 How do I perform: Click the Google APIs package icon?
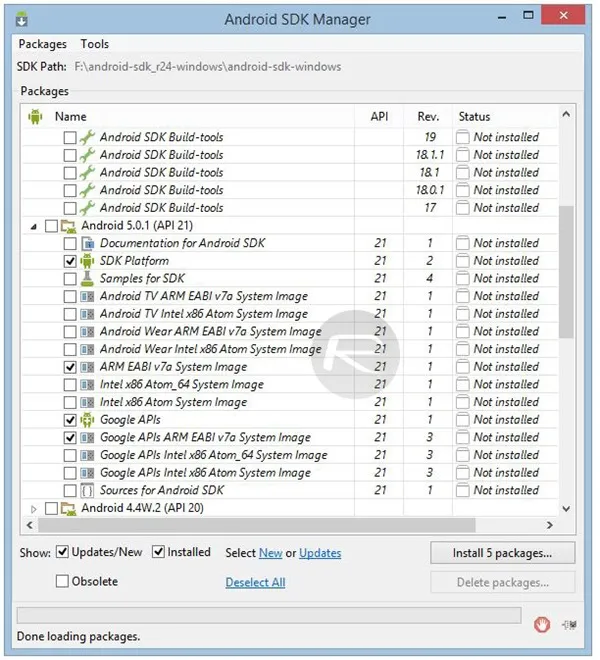pyautogui.click(x=87, y=420)
